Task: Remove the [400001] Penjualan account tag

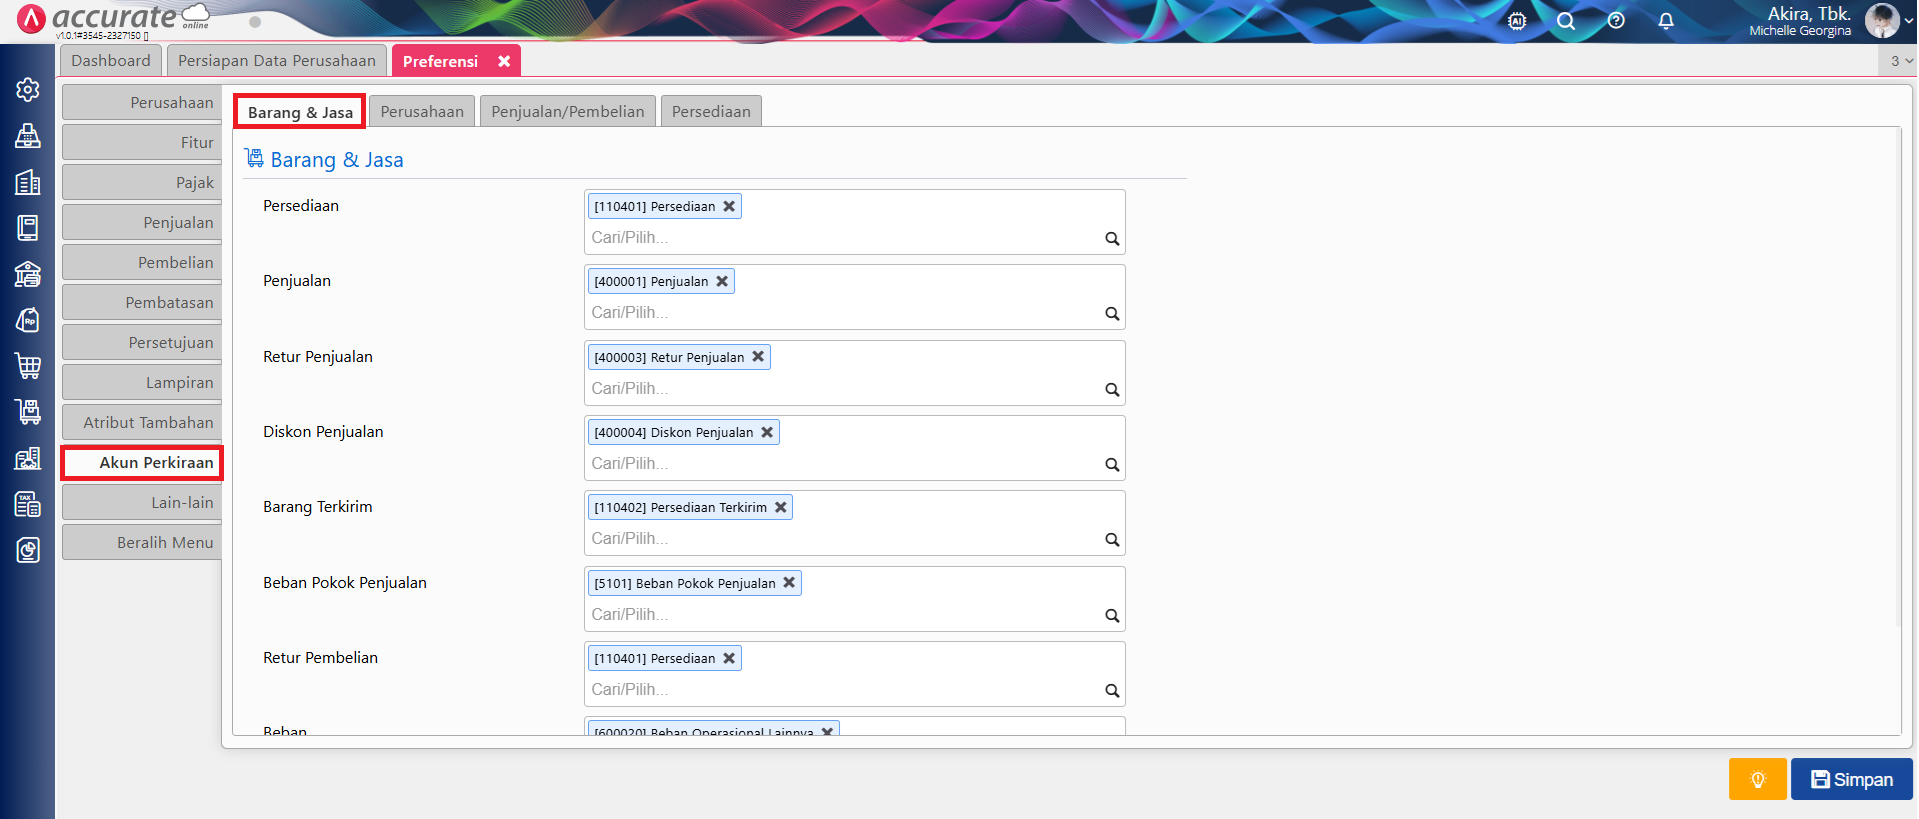Action: coord(722,282)
